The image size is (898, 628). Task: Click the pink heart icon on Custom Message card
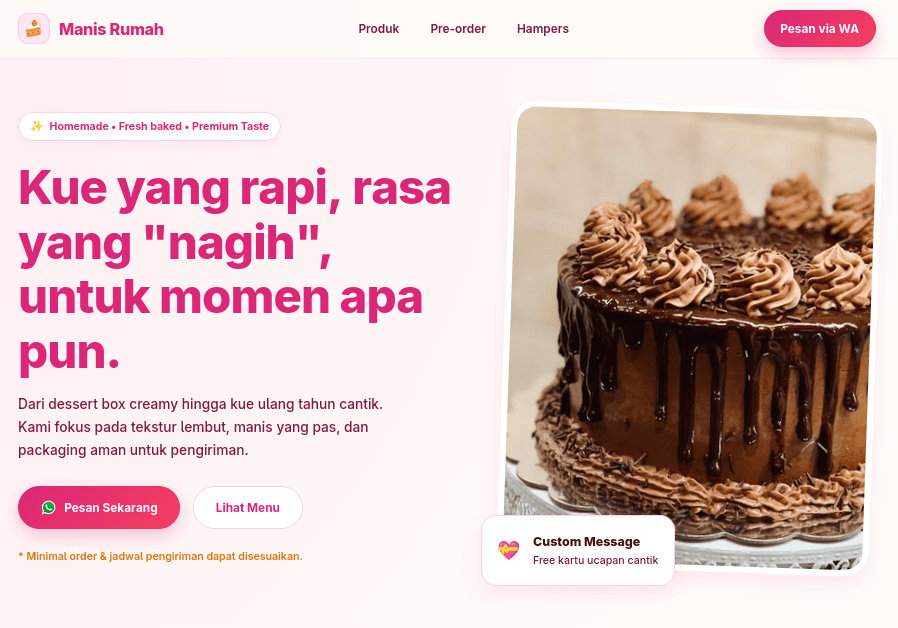(509, 550)
